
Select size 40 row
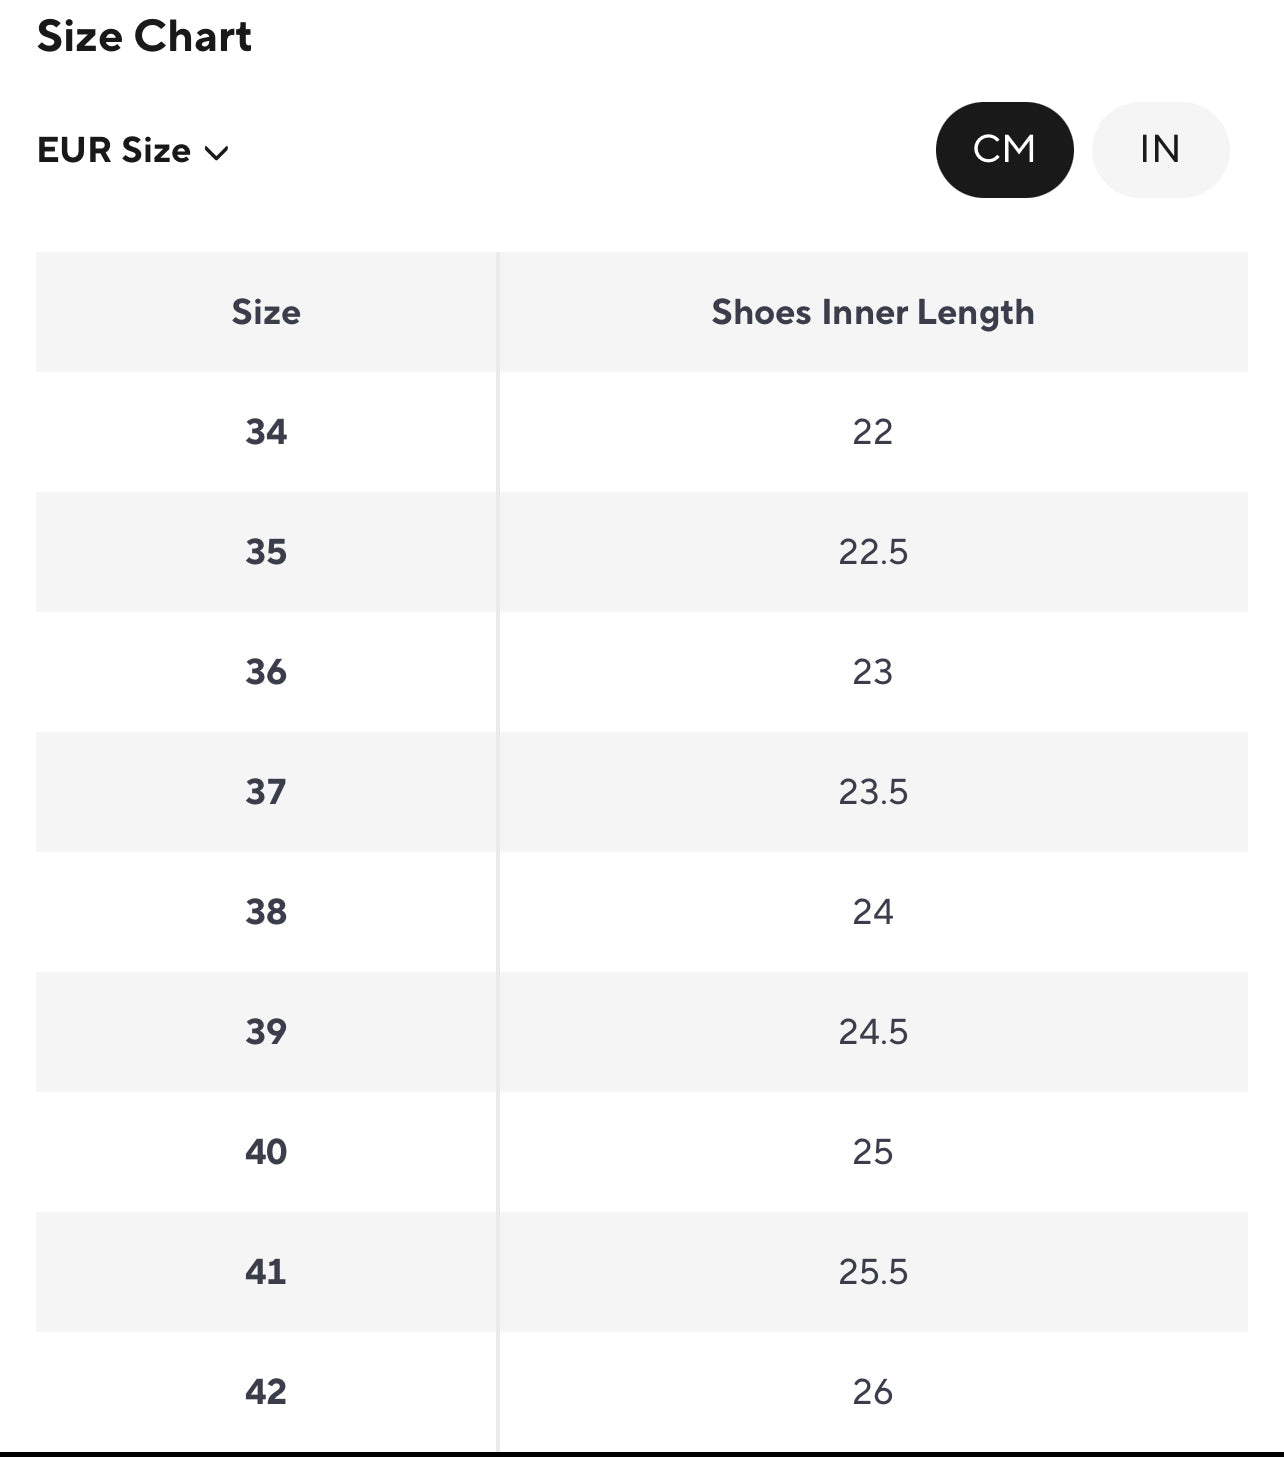tap(266, 1152)
